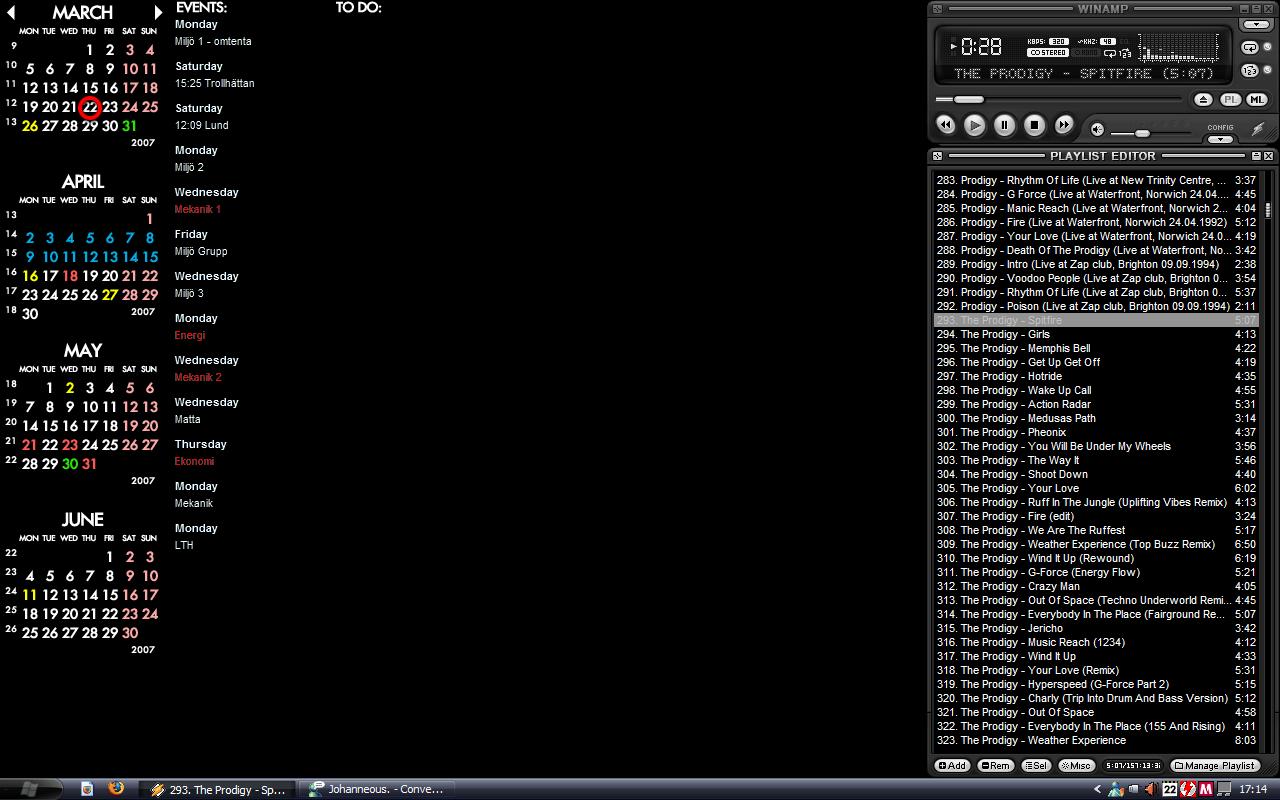The height and width of the screenshot is (800, 1280).
Task: Select playlist track 294 The Prodigy - Girls
Action: click(x=1096, y=334)
